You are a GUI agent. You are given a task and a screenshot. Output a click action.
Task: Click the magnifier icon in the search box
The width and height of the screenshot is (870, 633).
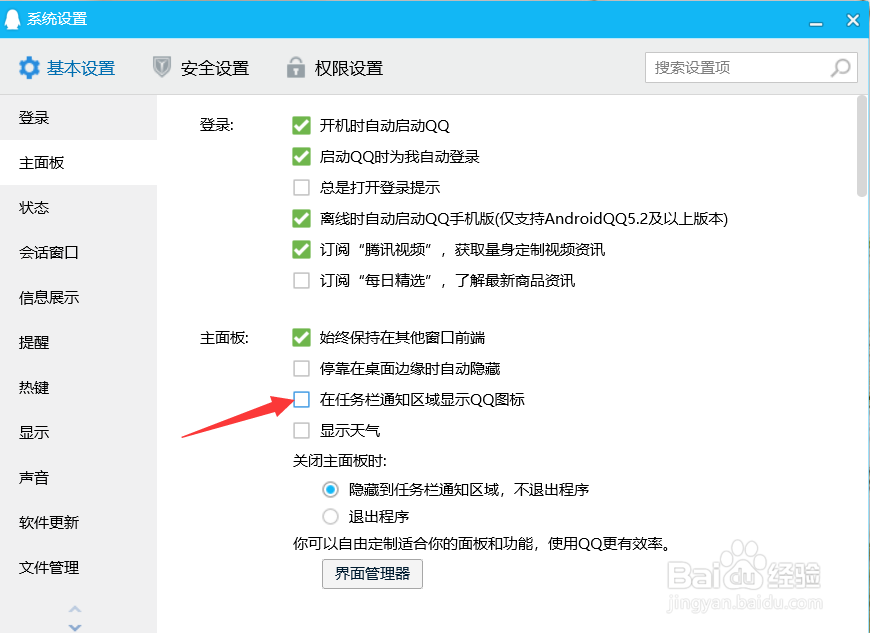click(841, 68)
